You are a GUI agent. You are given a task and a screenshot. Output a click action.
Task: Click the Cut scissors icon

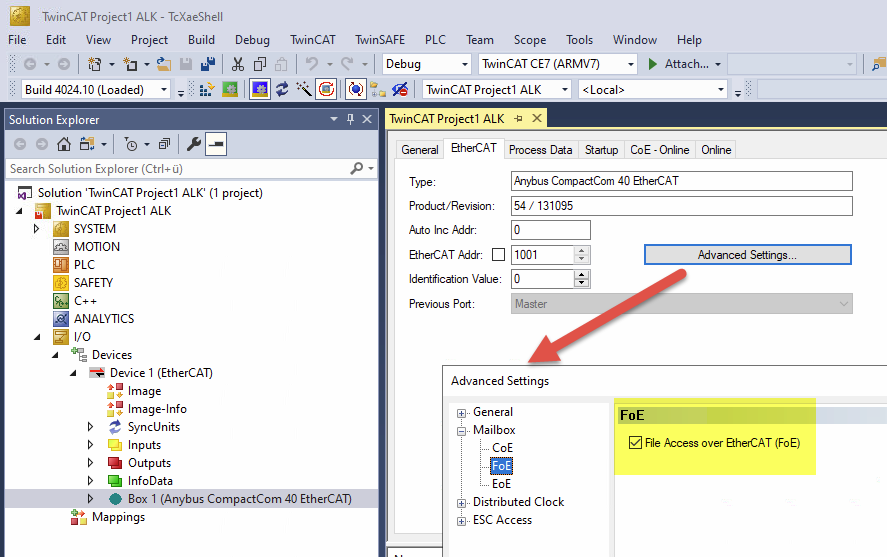pos(238,64)
